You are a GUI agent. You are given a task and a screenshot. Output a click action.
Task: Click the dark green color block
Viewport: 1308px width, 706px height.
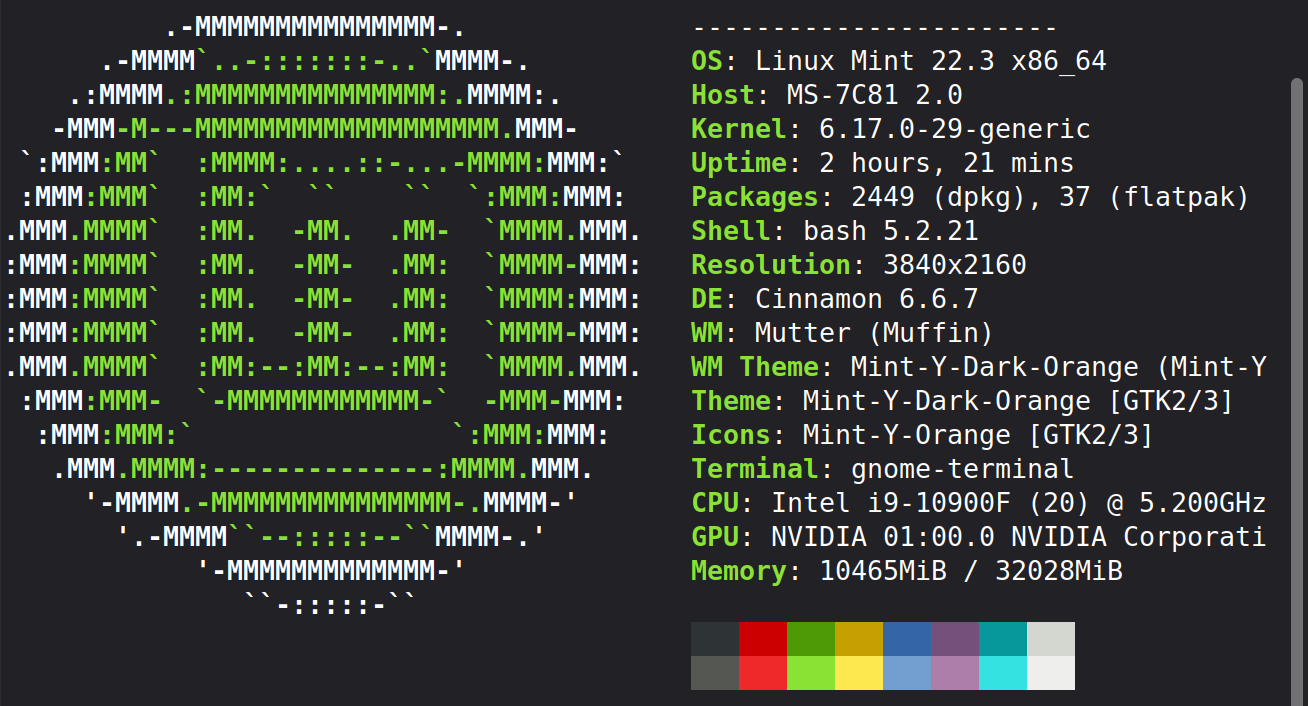click(811, 639)
